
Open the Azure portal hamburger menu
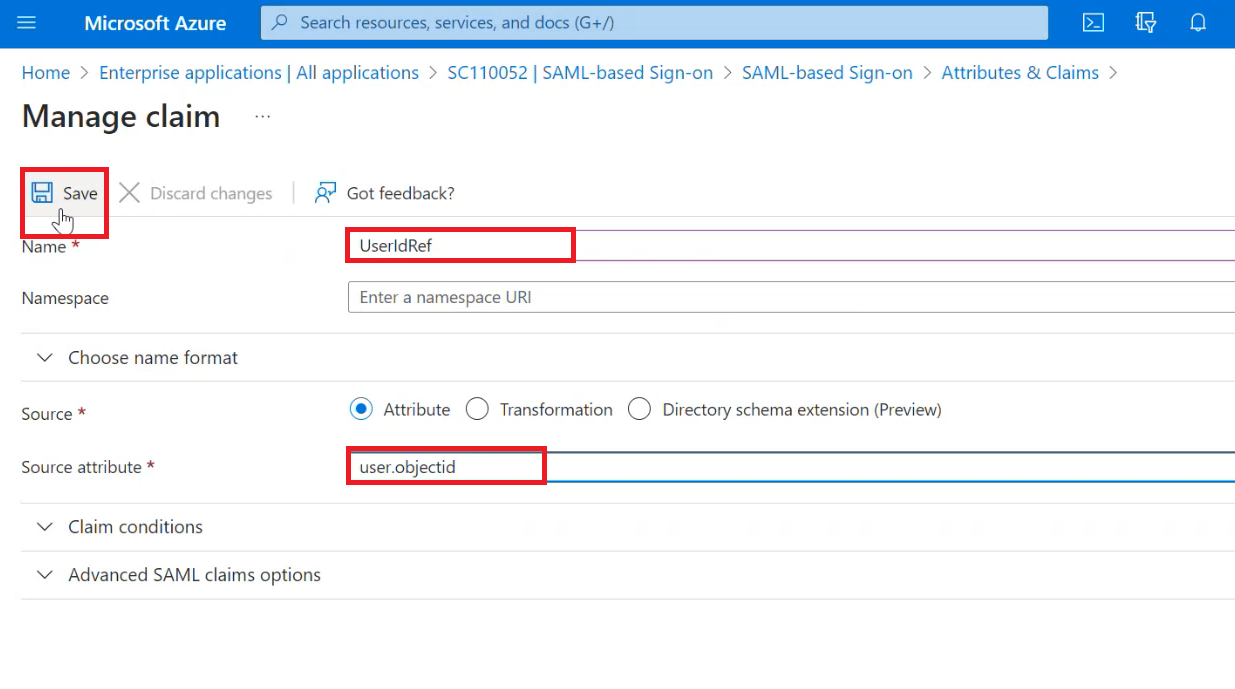point(27,23)
